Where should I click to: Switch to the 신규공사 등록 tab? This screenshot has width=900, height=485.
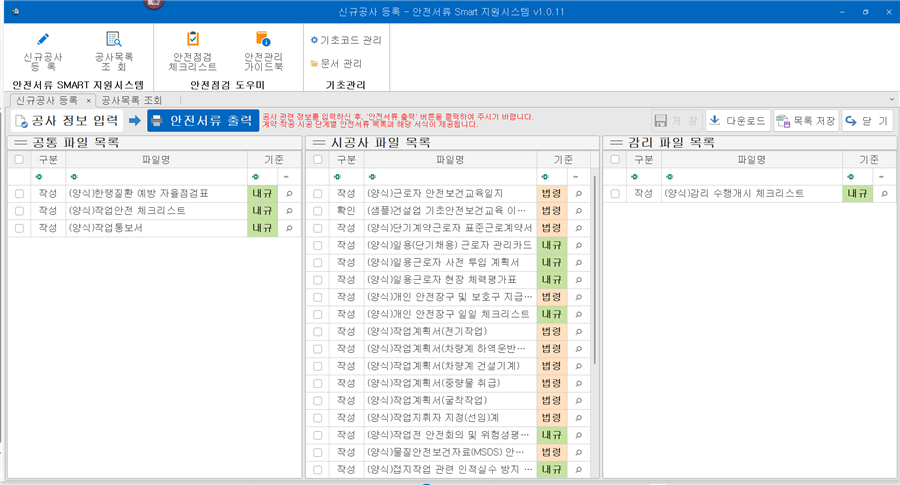pos(46,100)
